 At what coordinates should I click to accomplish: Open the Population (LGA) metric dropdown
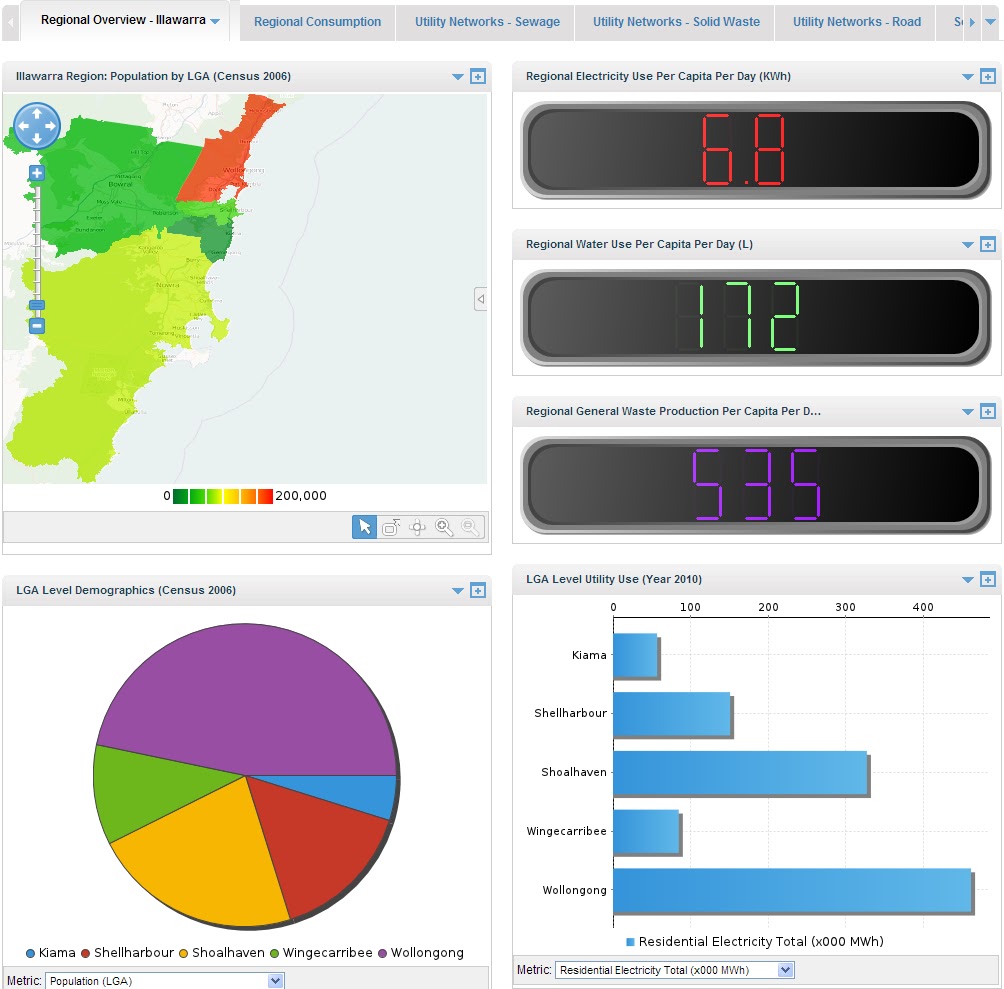coord(275,981)
